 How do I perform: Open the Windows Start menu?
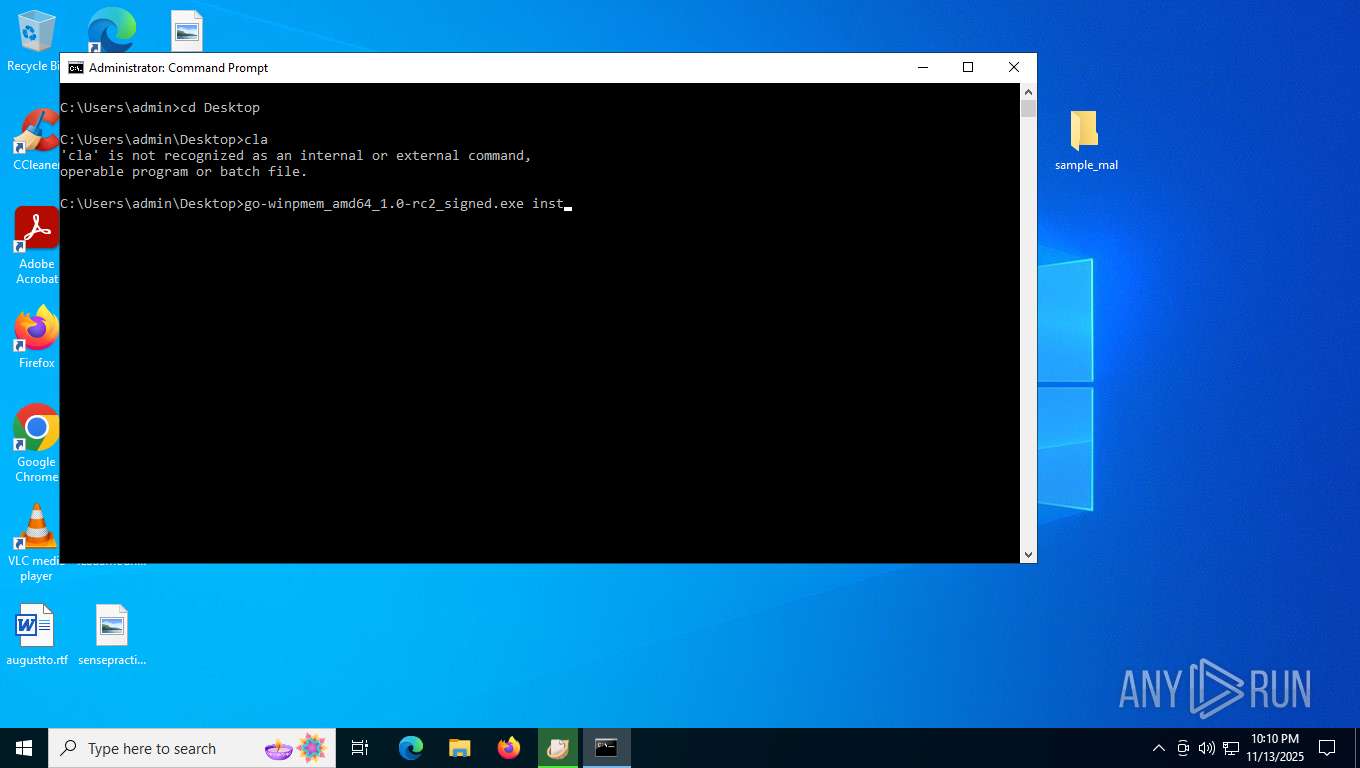click(x=24, y=748)
